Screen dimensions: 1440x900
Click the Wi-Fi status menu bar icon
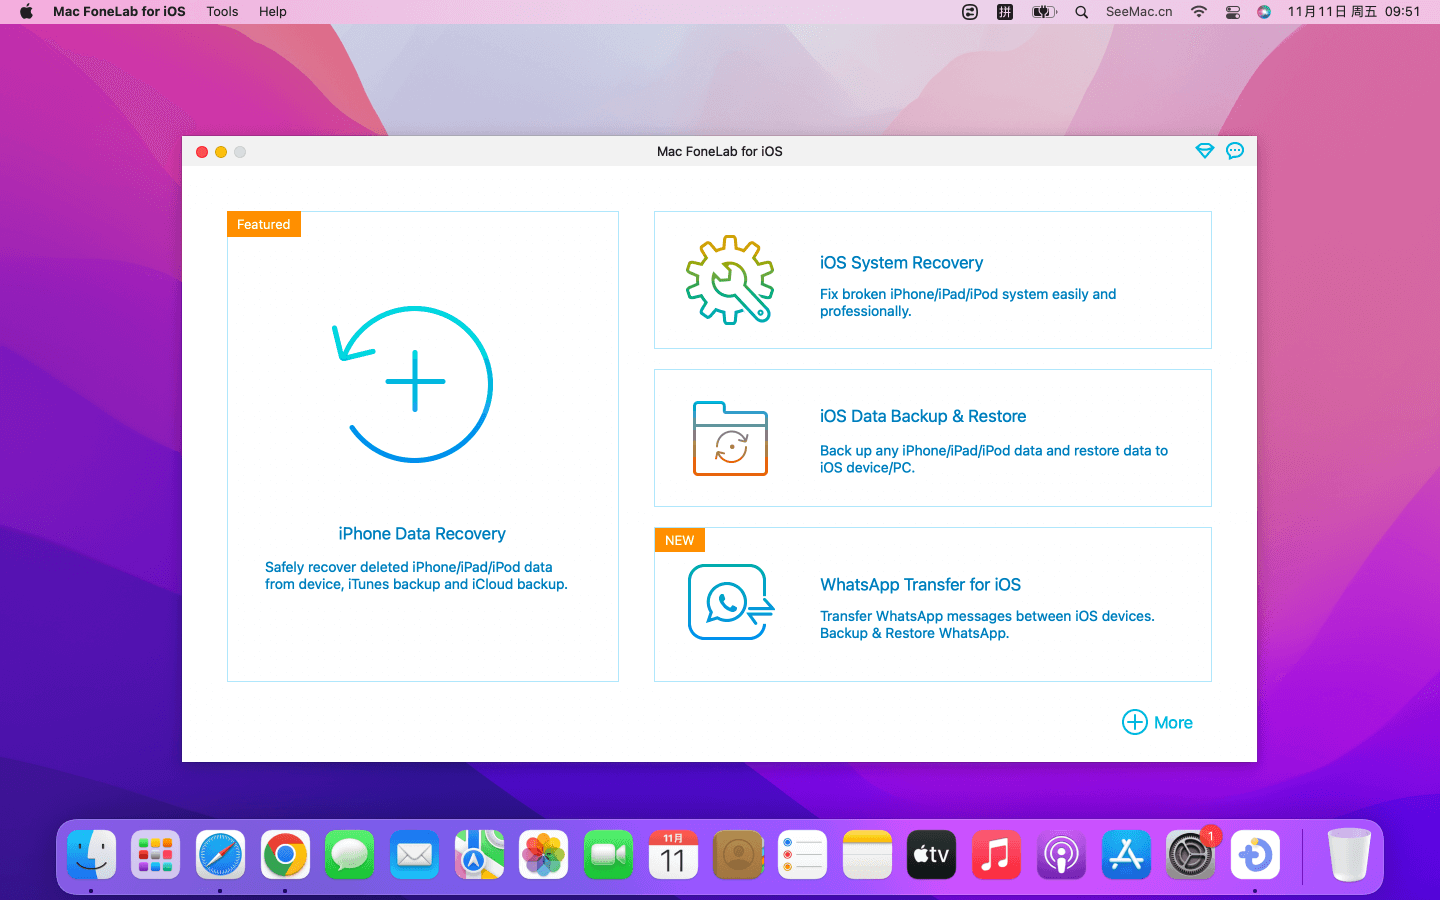click(1198, 12)
